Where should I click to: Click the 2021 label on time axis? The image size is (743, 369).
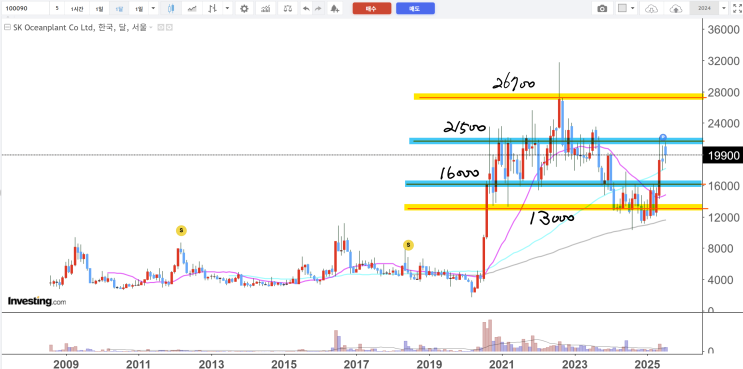click(502, 363)
